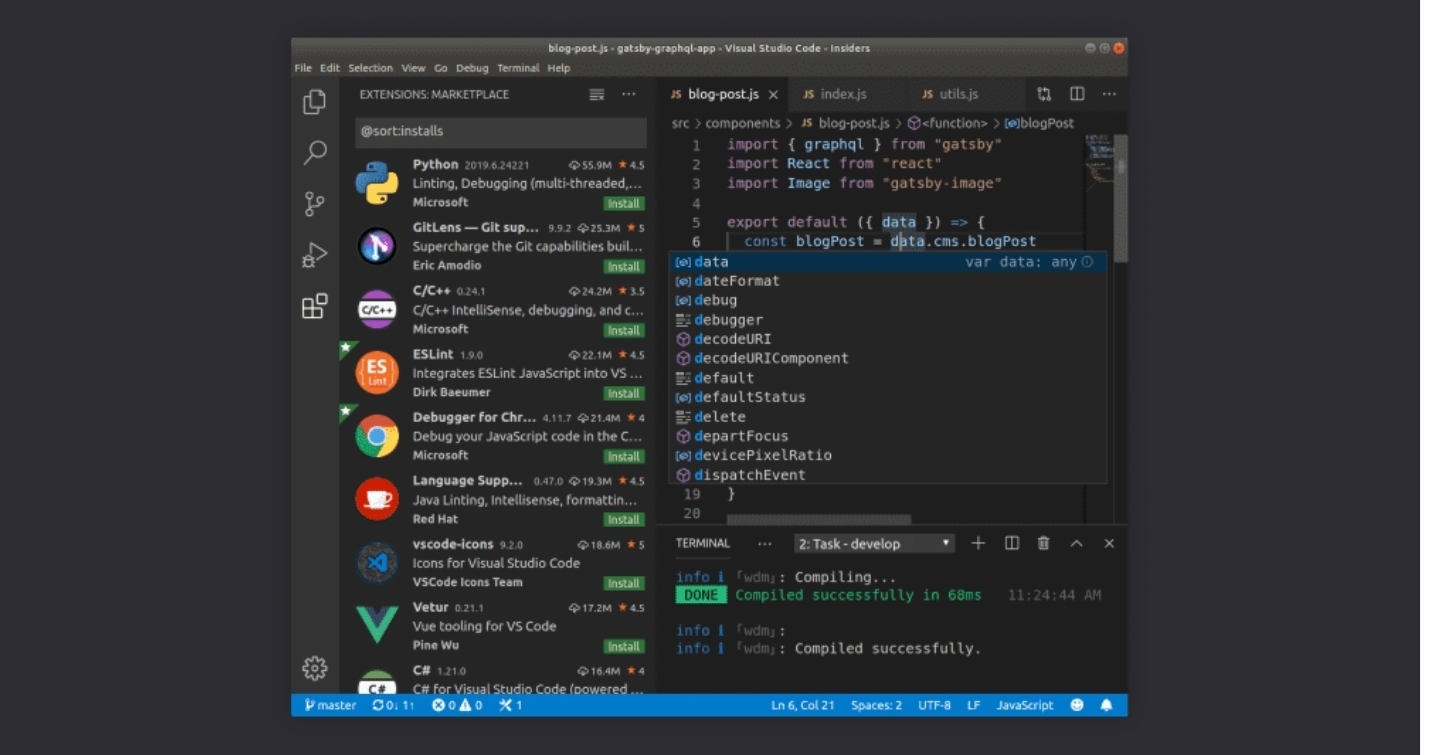Open terminal panel more options ellipsis
The image size is (1440, 755).
tap(765, 544)
